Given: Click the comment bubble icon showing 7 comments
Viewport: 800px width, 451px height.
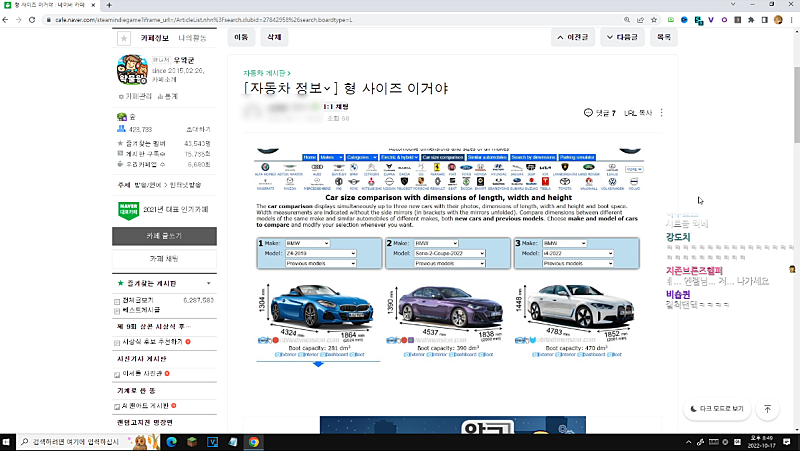Looking at the screenshot, I should pyautogui.click(x=589, y=113).
